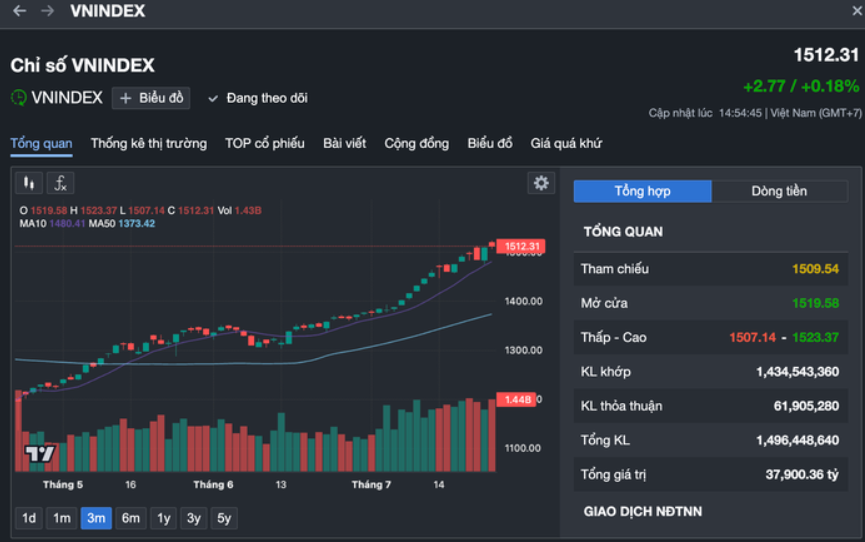Screen dimensions: 865x542
Task: Open chart settings gear
Action: pyautogui.click(x=541, y=183)
